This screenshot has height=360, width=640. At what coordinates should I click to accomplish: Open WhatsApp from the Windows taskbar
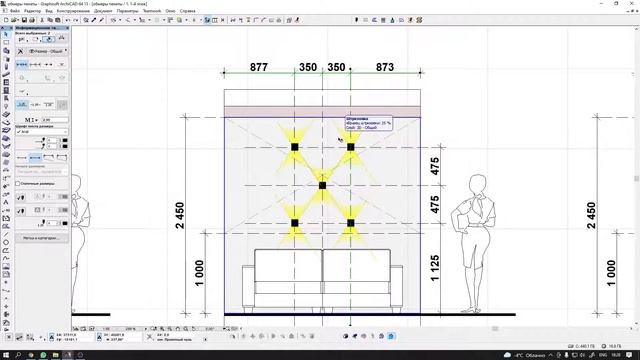pyautogui.click(x=43, y=355)
